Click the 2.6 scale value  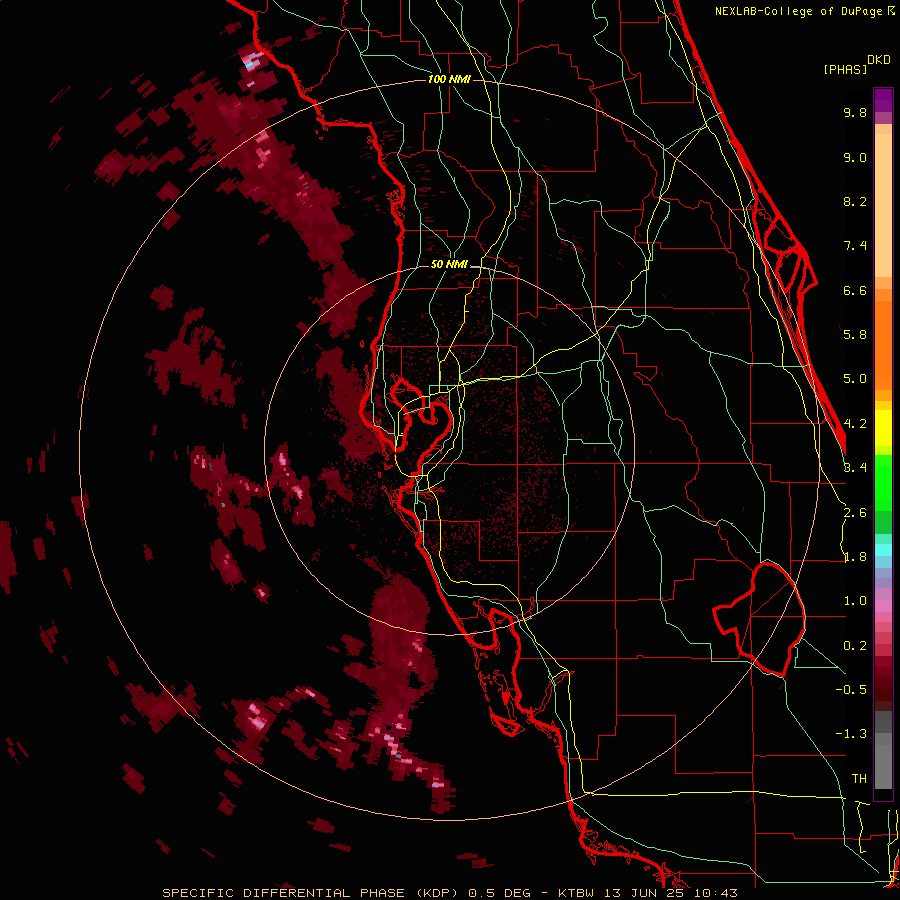(x=855, y=513)
